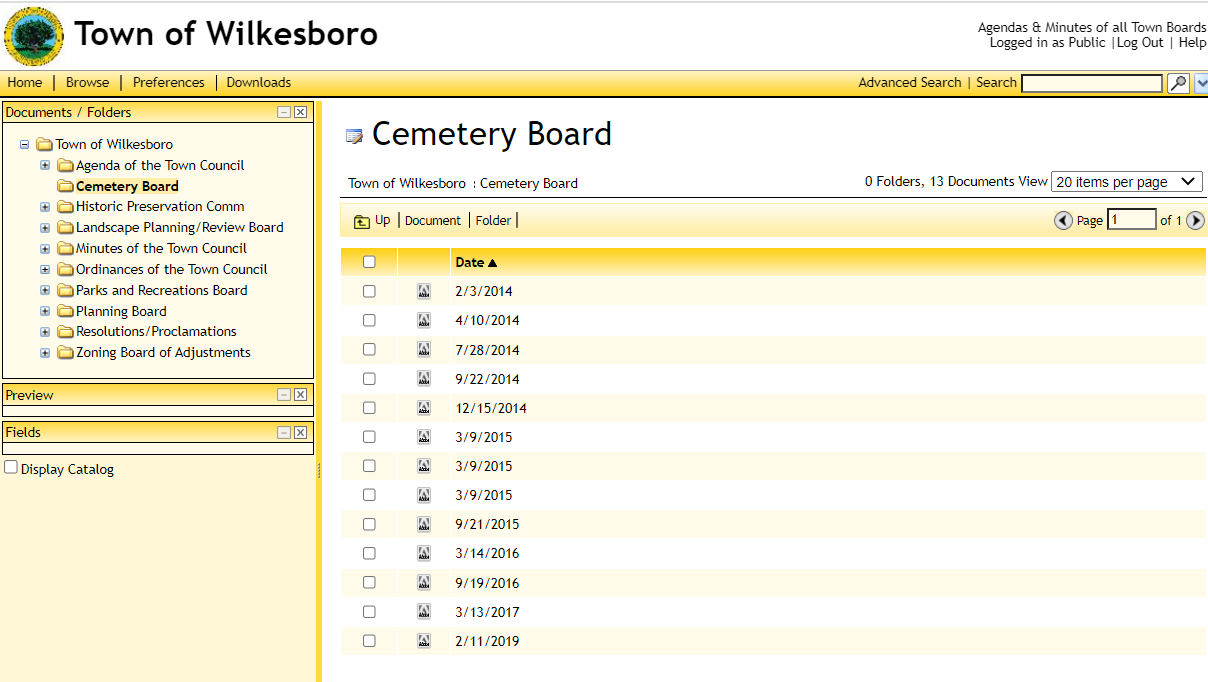The width and height of the screenshot is (1208, 682).
Task: Click the Log Out link
Action: click(x=1140, y=43)
